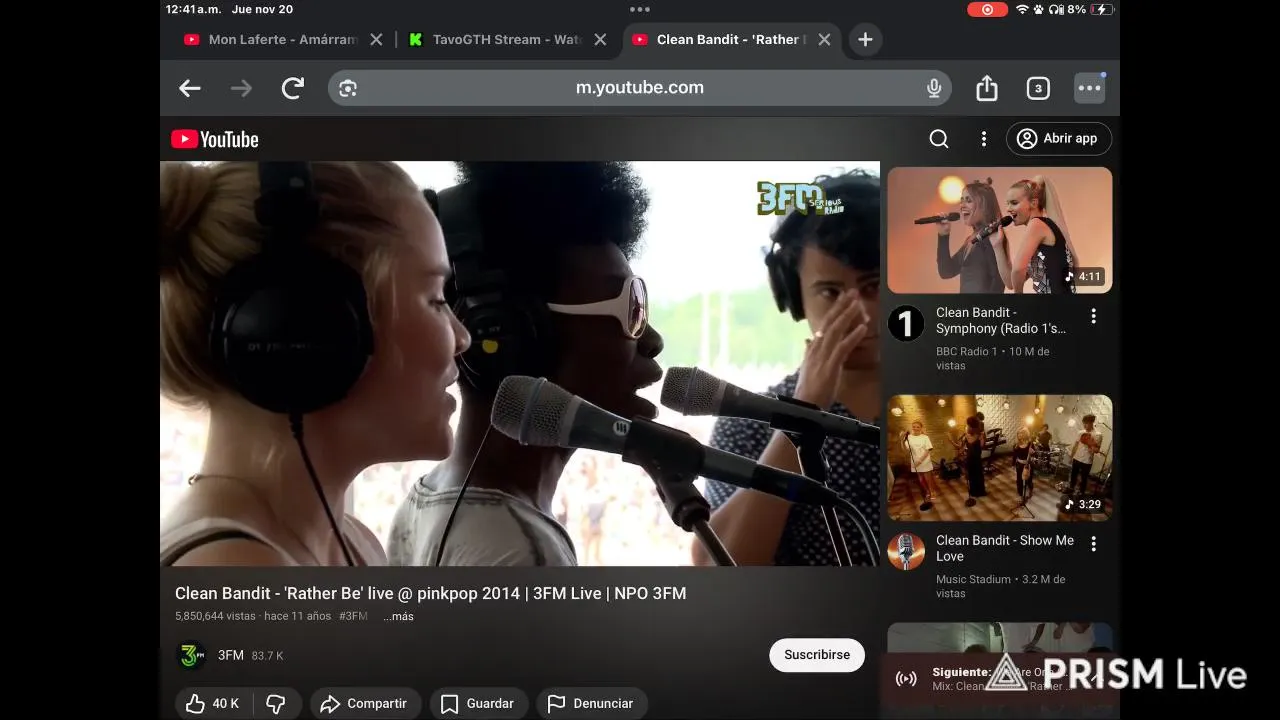Open the tab switcher showing 3 tabs

pyautogui.click(x=1038, y=88)
